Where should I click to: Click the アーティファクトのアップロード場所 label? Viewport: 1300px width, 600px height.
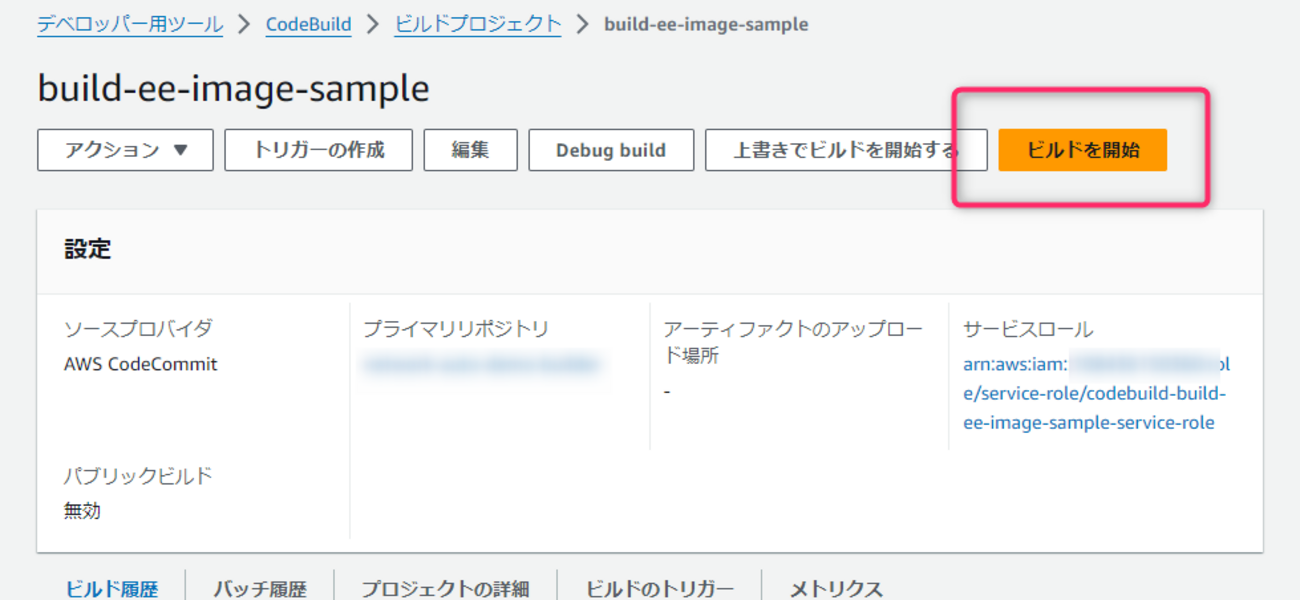point(793,342)
